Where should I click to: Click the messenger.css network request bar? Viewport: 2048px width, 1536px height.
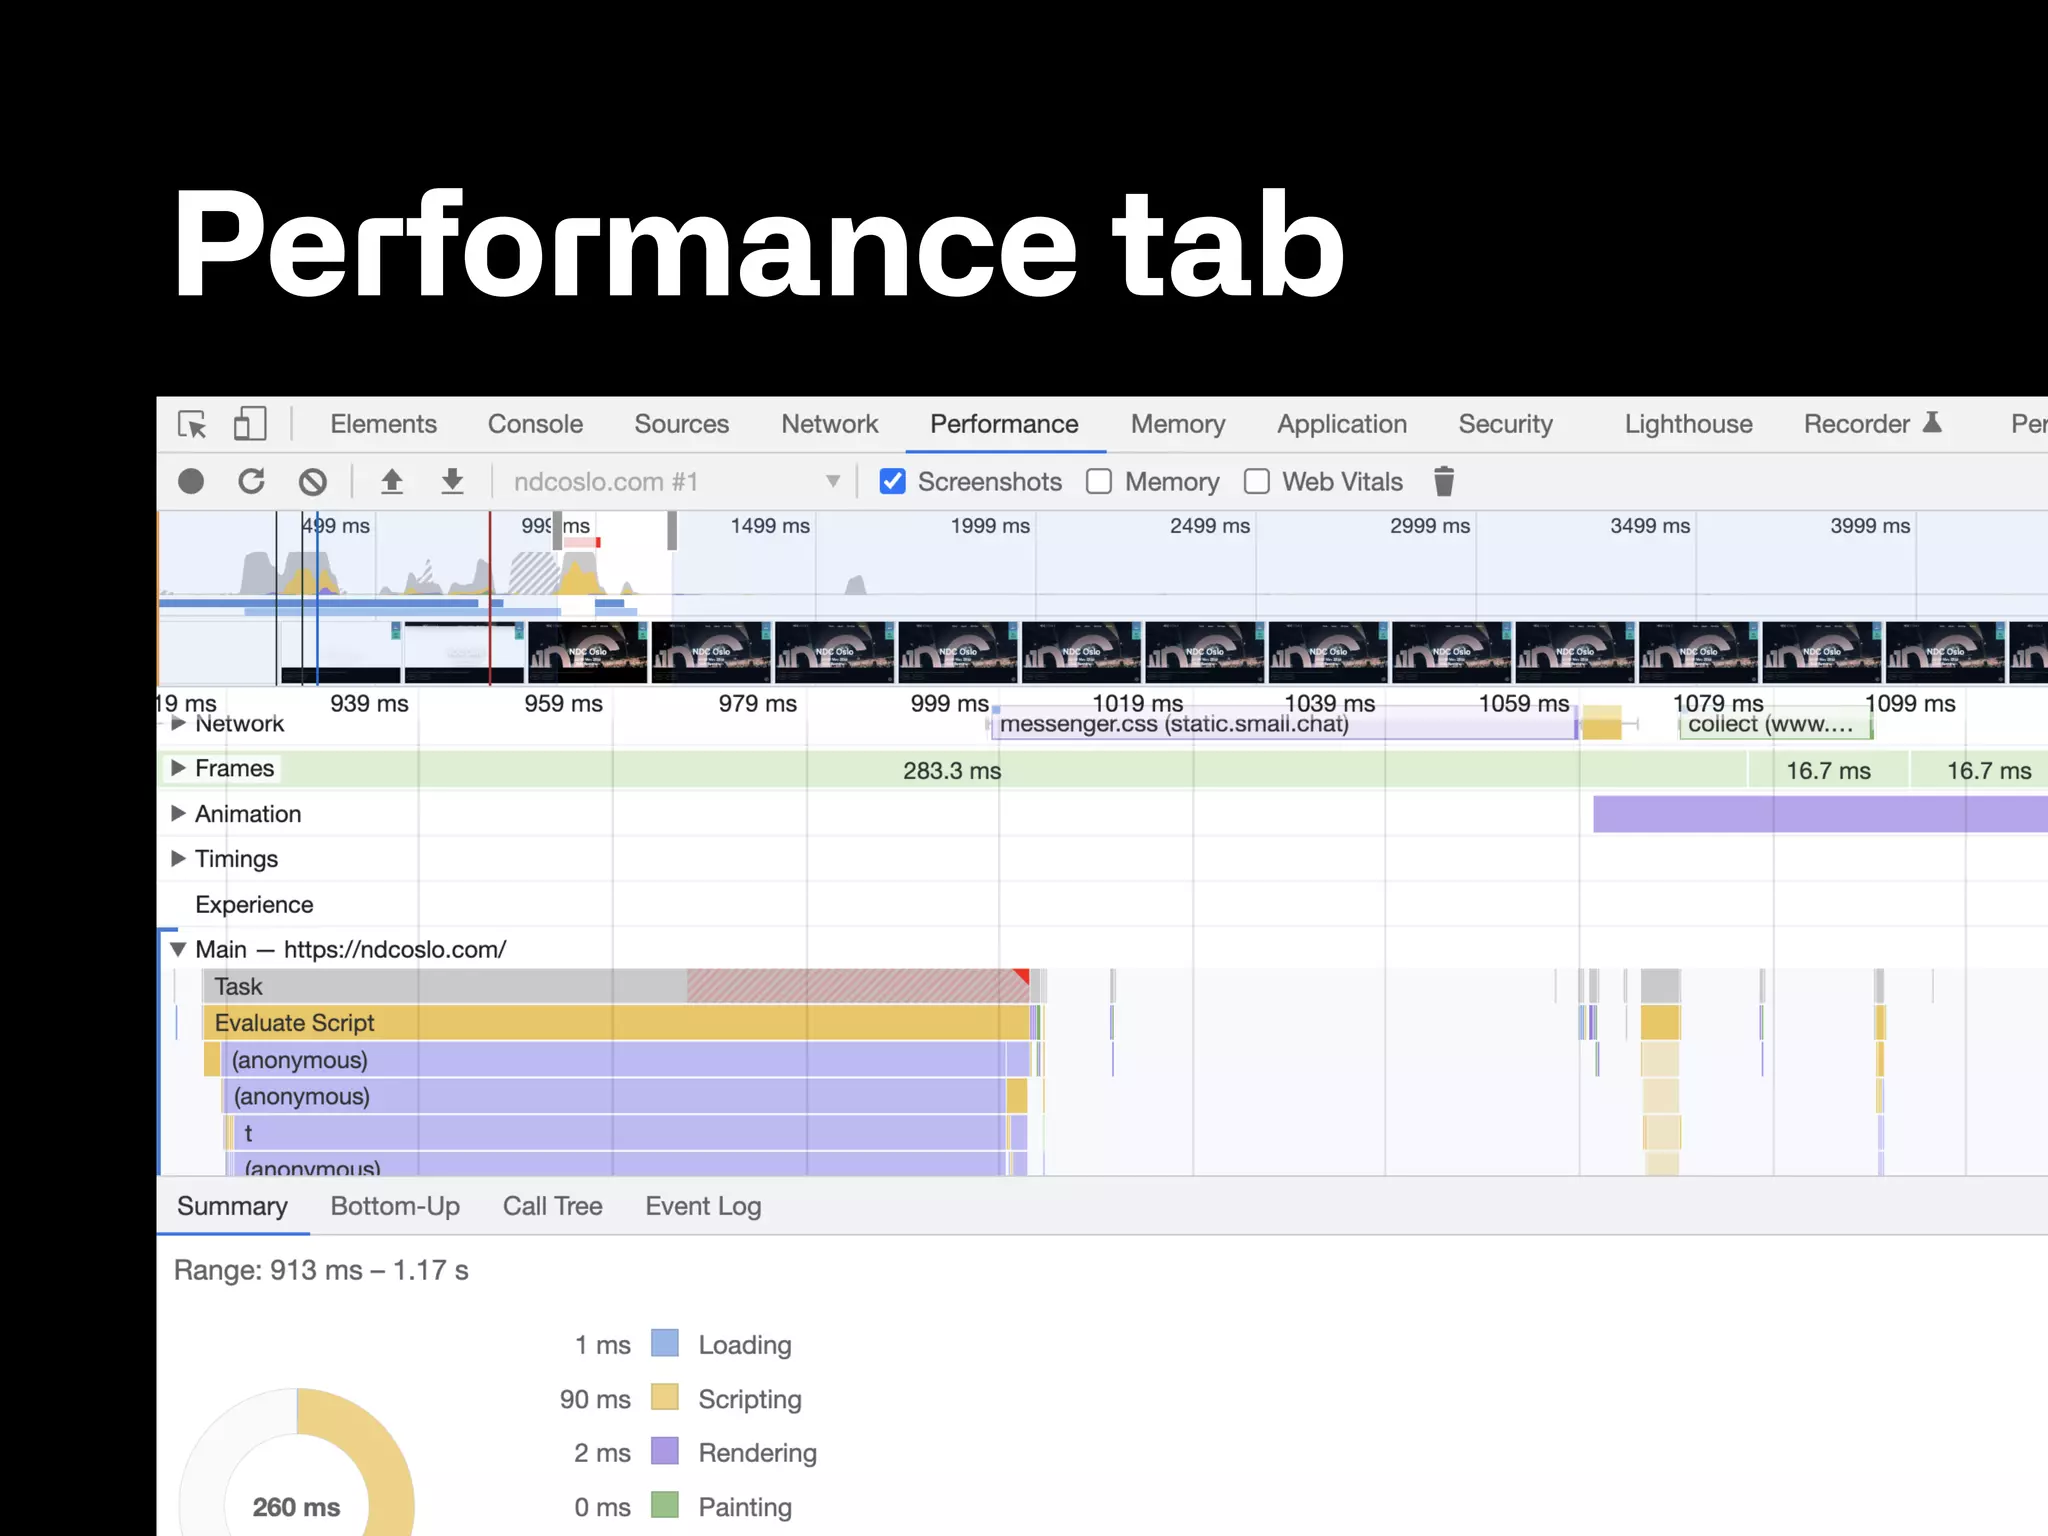point(1283,724)
